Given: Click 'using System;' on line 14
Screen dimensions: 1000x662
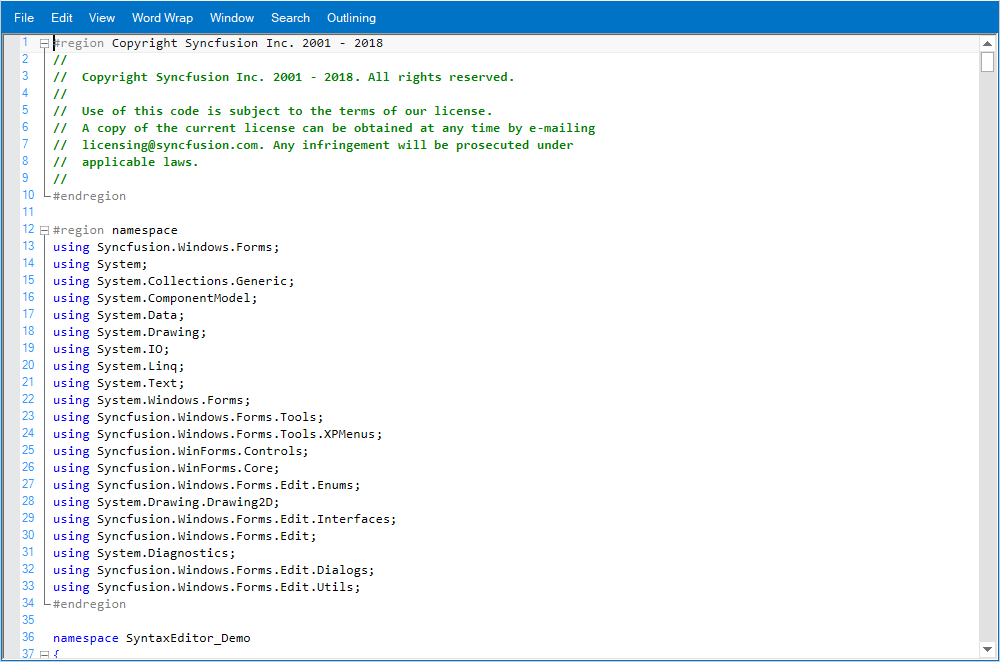Looking at the screenshot, I should pos(100,264).
